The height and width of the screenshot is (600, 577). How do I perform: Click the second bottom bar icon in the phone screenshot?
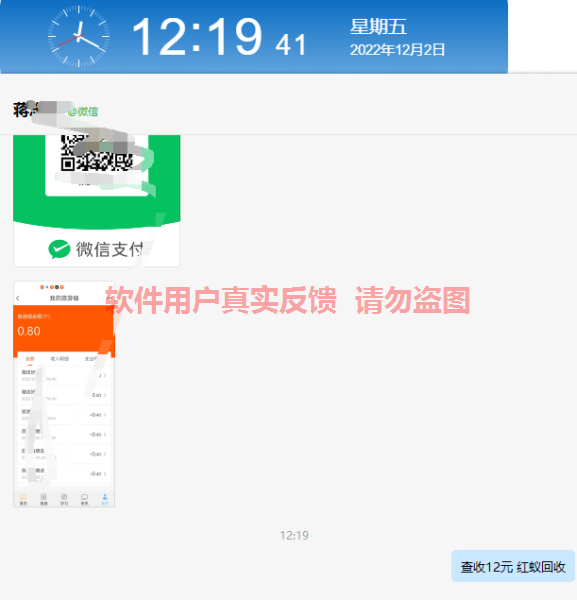click(x=44, y=499)
